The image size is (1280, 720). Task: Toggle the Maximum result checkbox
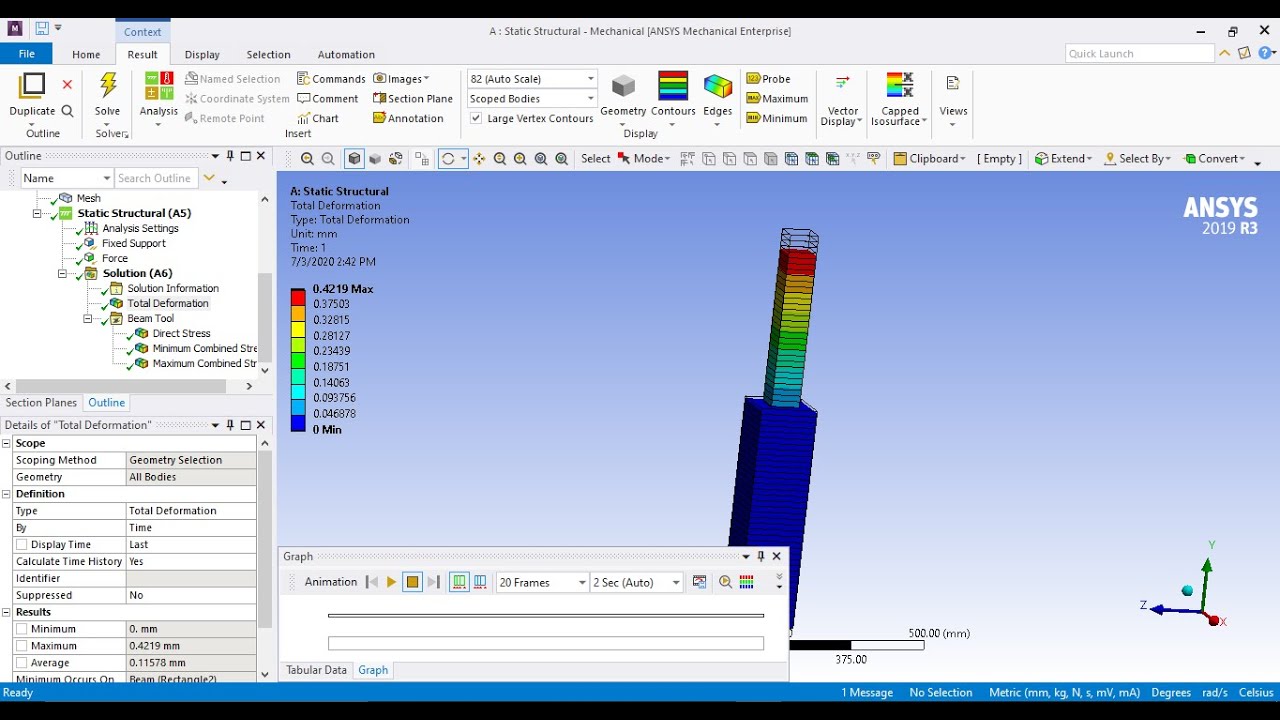(x=21, y=646)
